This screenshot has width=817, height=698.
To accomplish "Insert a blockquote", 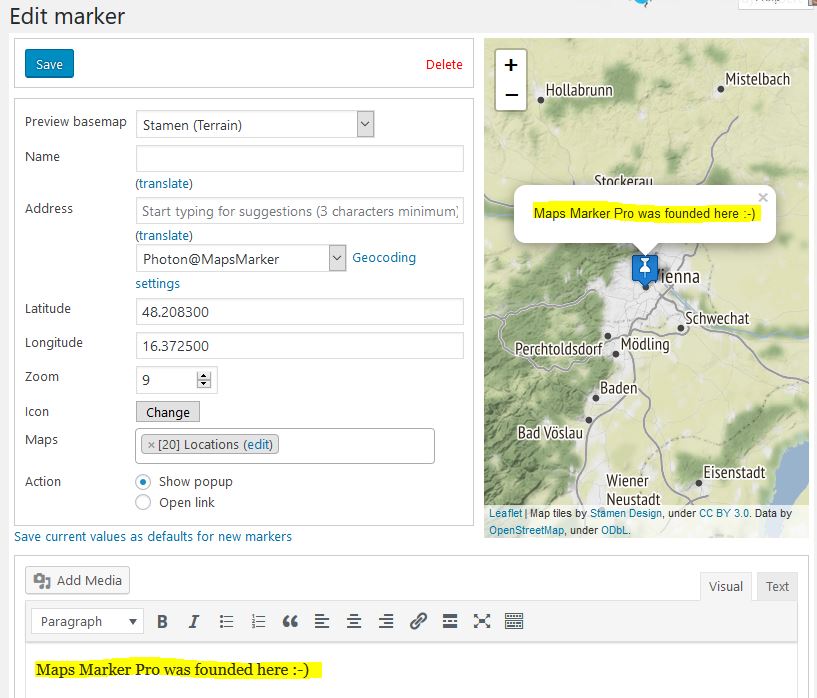I will tap(290, 620).
